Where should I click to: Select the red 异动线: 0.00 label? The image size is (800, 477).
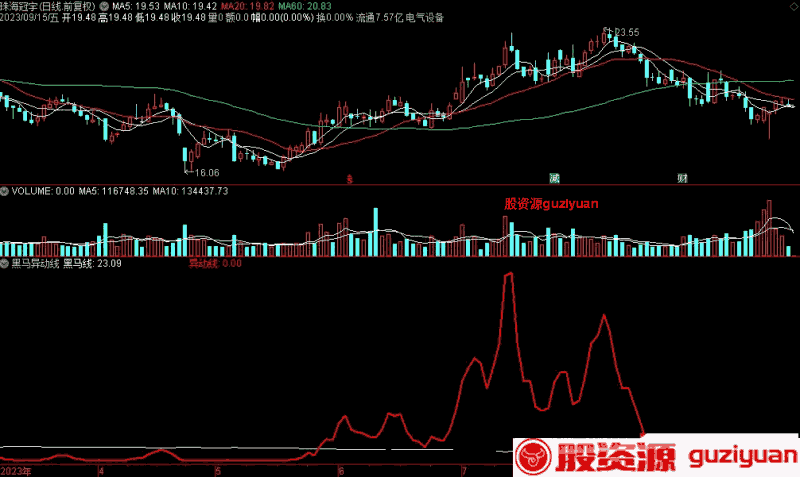pos(215,264)
